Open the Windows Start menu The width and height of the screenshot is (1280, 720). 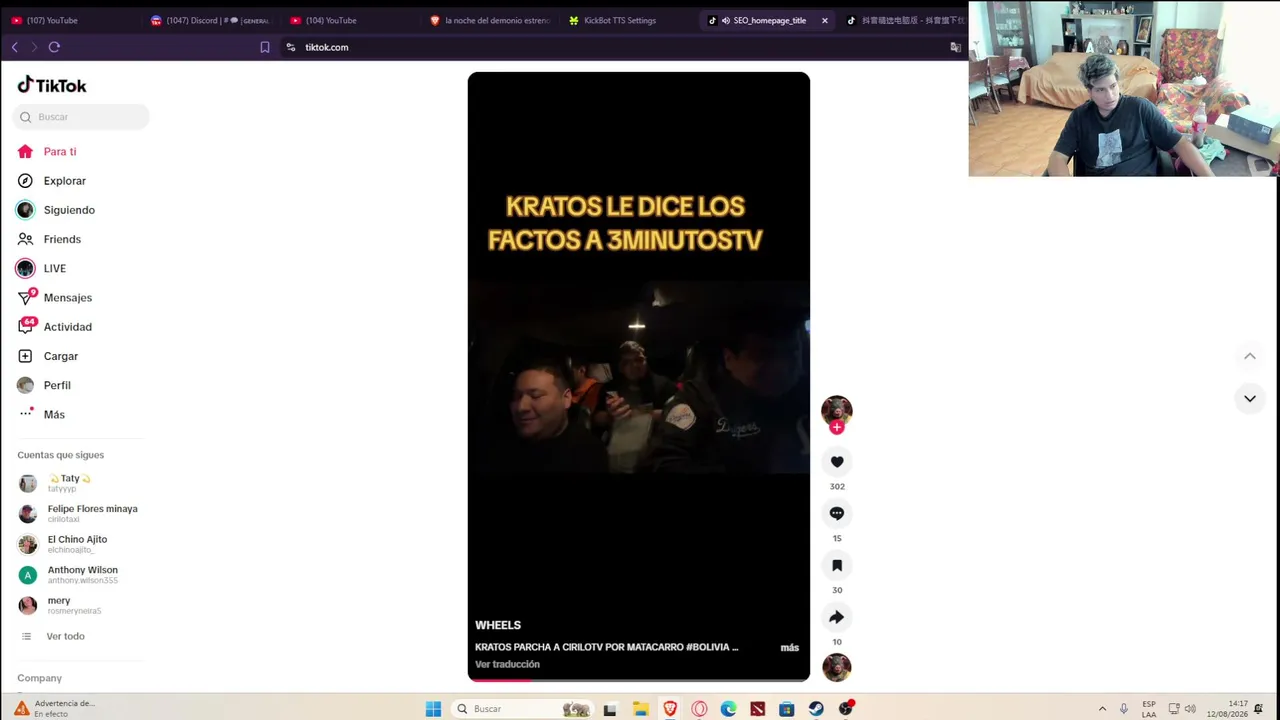click(433, 709)
